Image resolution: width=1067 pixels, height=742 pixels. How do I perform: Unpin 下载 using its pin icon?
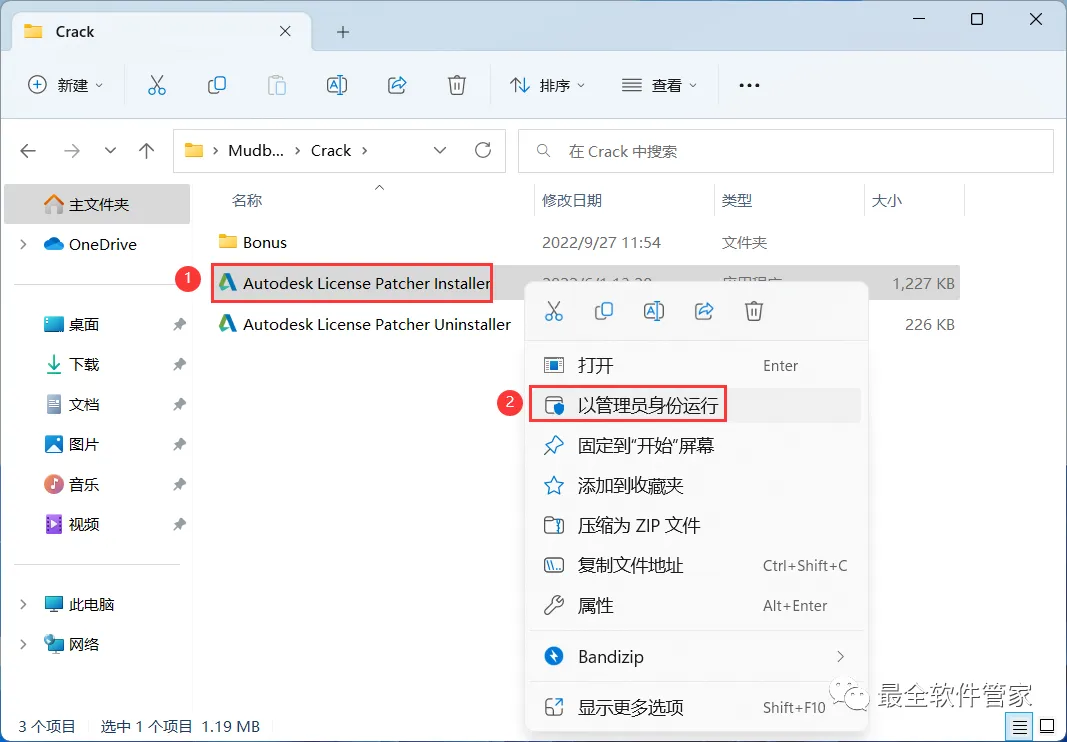click(179, 365)
